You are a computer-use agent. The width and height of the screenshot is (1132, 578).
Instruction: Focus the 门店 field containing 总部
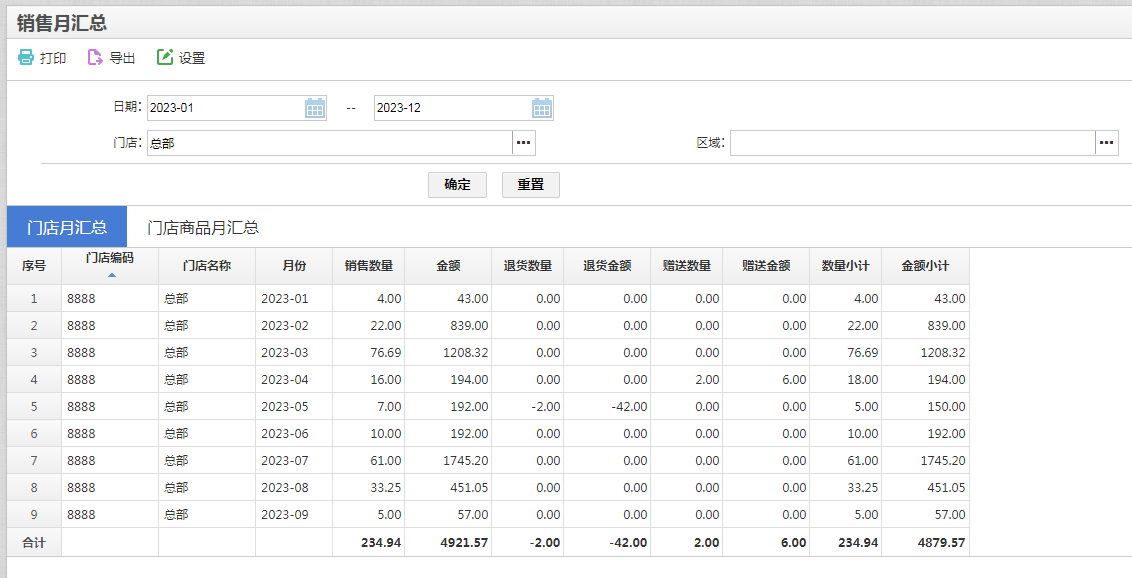(x=330, y=143)
